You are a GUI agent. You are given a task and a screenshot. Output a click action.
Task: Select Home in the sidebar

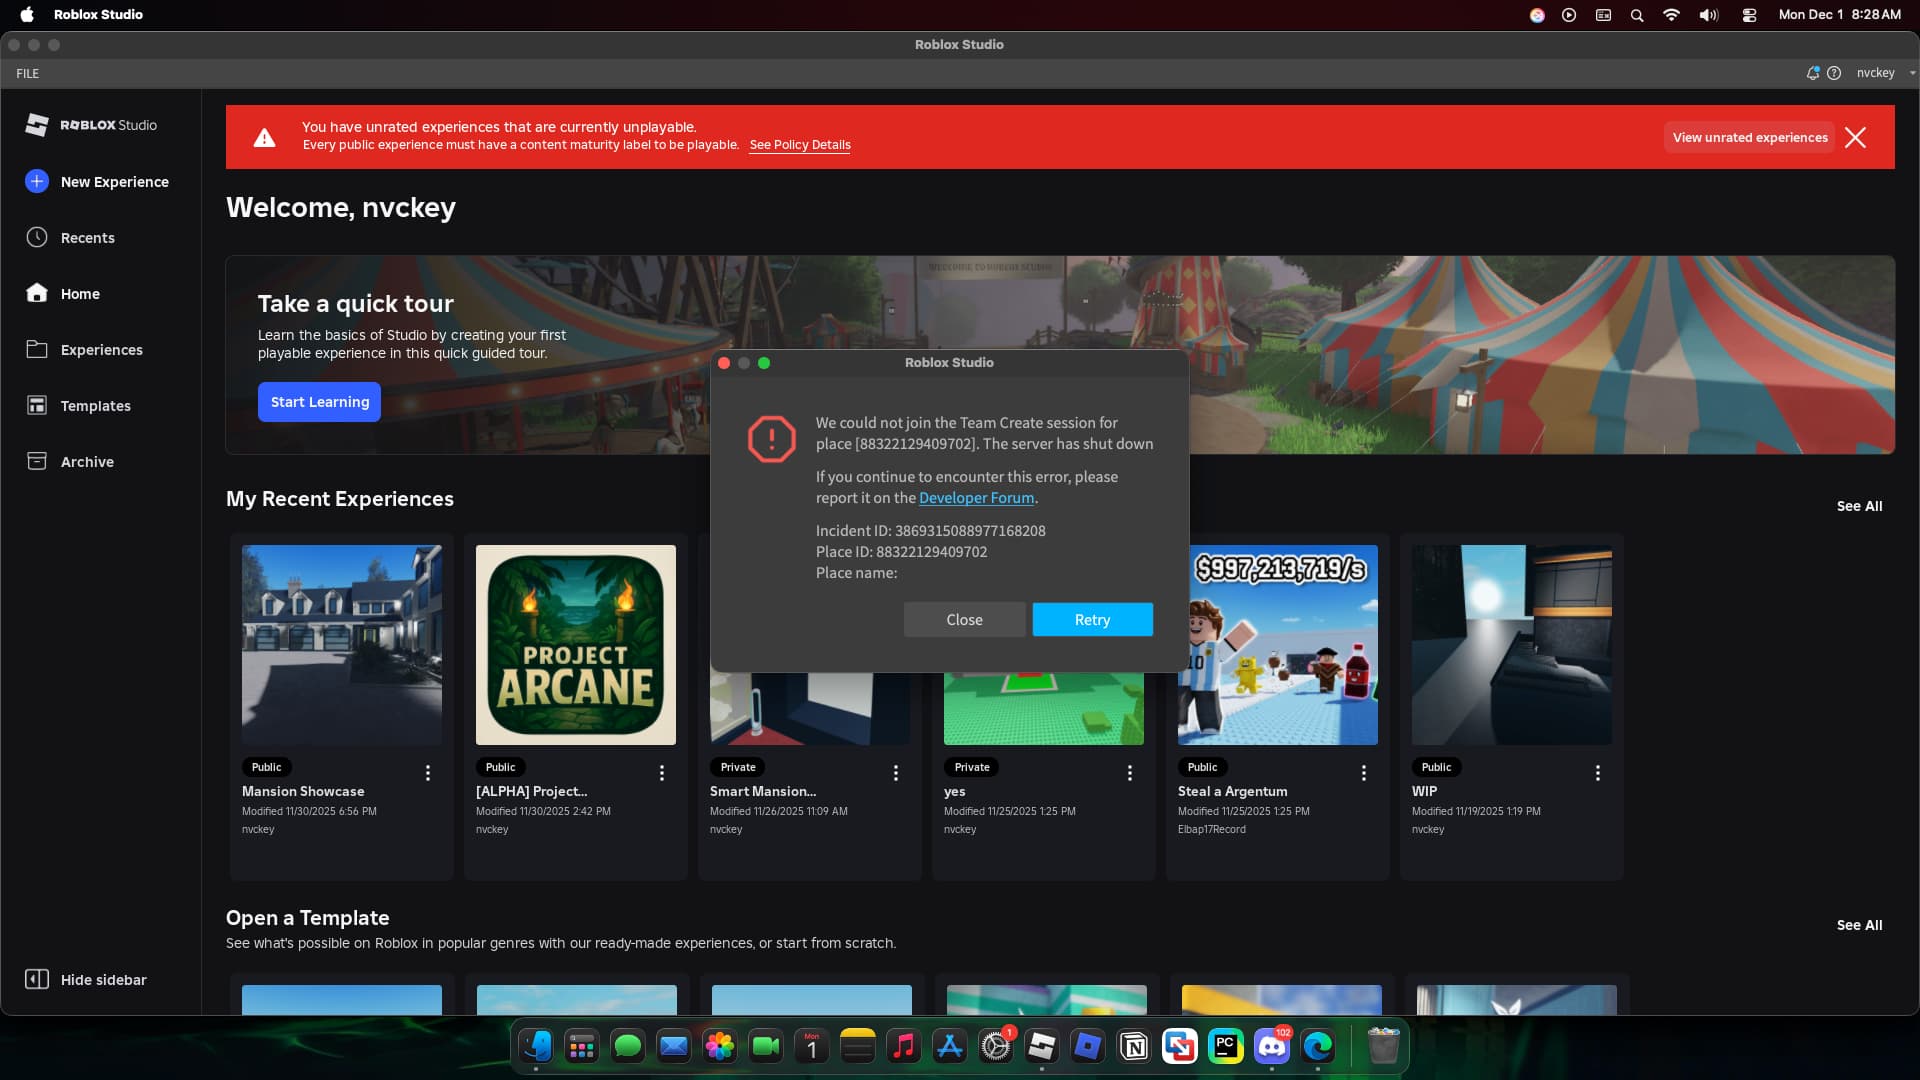pyautogui.click(x=79, y=294)
